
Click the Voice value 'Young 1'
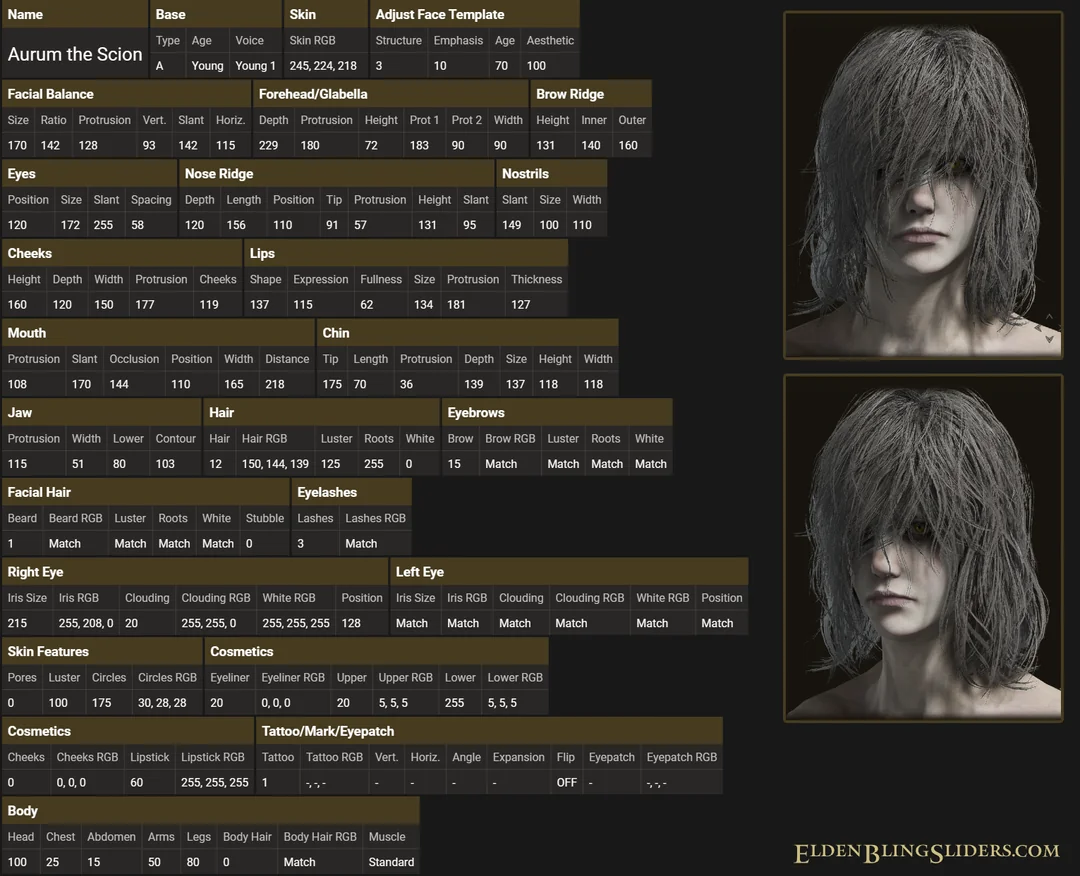[255, 66]
